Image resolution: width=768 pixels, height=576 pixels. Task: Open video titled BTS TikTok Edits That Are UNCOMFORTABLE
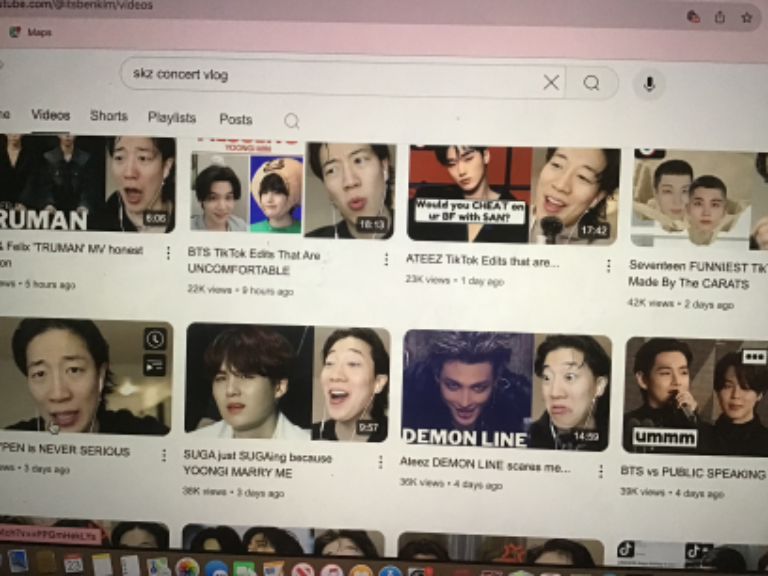pyautogui.click(x=254, y=262)
